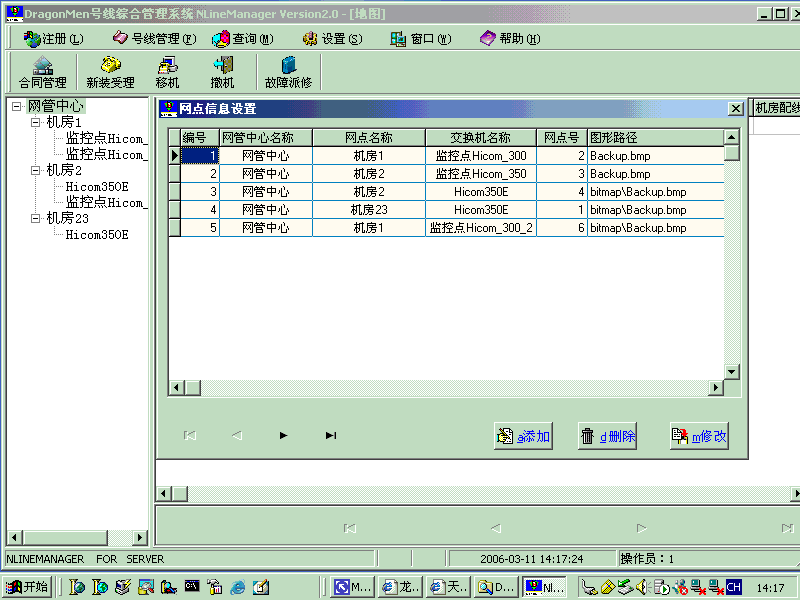
Task: Open the 窗口(W) menu
Action: [x=421, y=39]
